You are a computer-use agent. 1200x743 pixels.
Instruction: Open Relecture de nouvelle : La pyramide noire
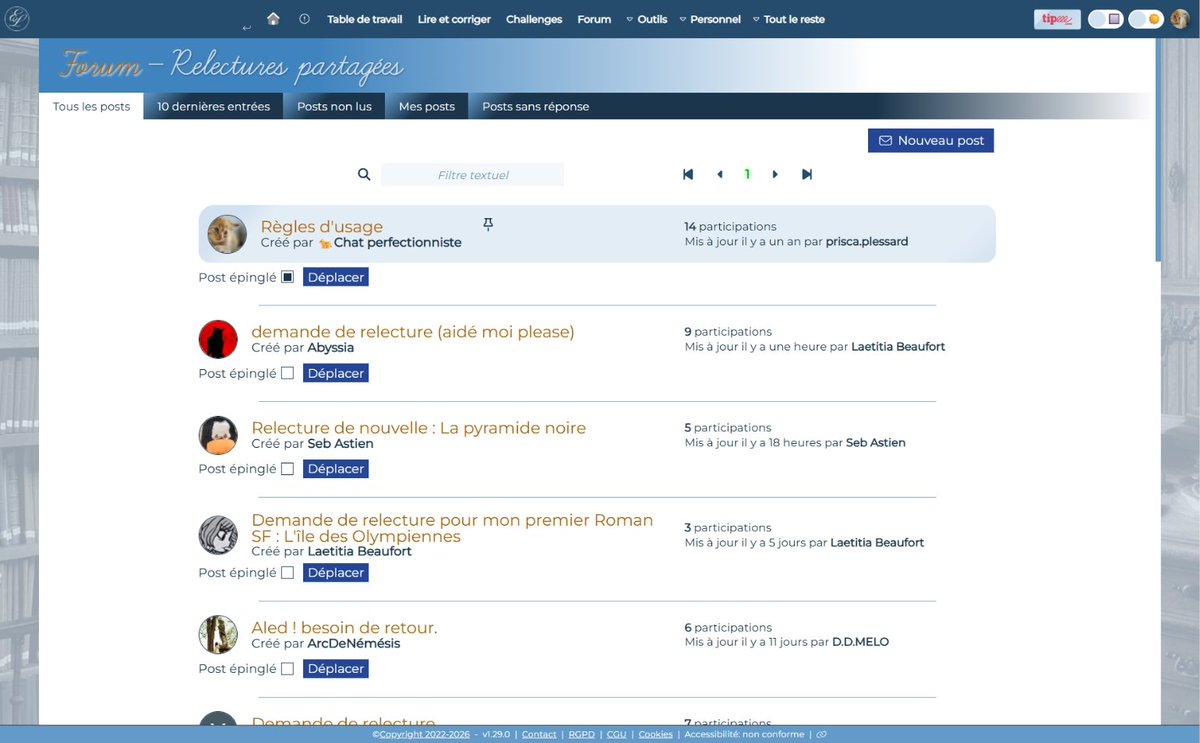point(419,427)
